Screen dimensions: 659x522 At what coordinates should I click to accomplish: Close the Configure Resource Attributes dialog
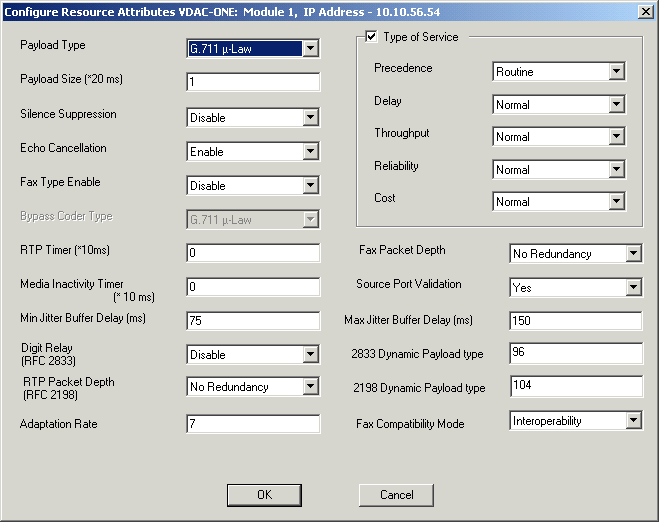[x=644, y=11]
